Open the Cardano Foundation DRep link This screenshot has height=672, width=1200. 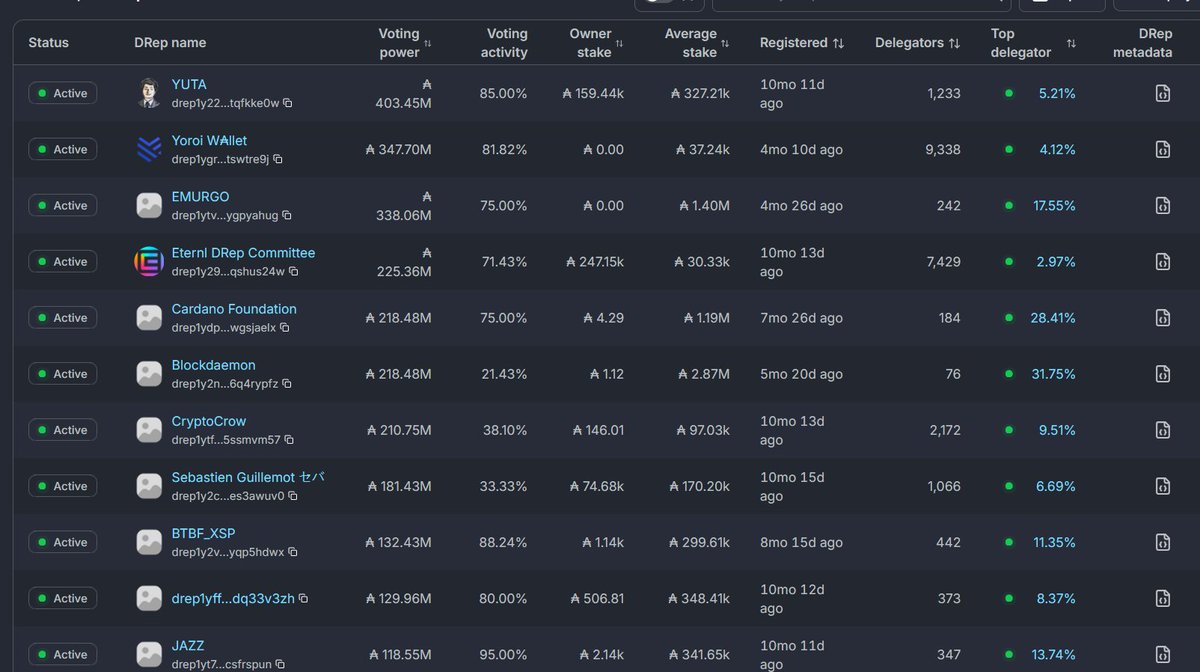[x=234, y=309]
